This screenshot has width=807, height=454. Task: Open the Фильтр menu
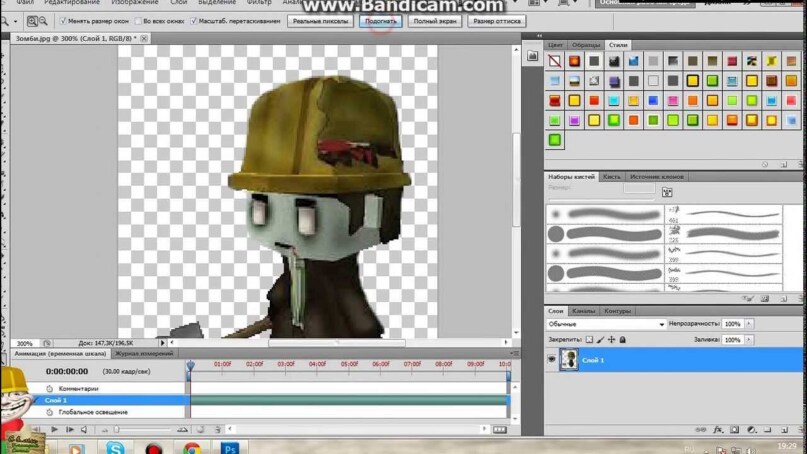pyautogui.click(x=259, y=3)
